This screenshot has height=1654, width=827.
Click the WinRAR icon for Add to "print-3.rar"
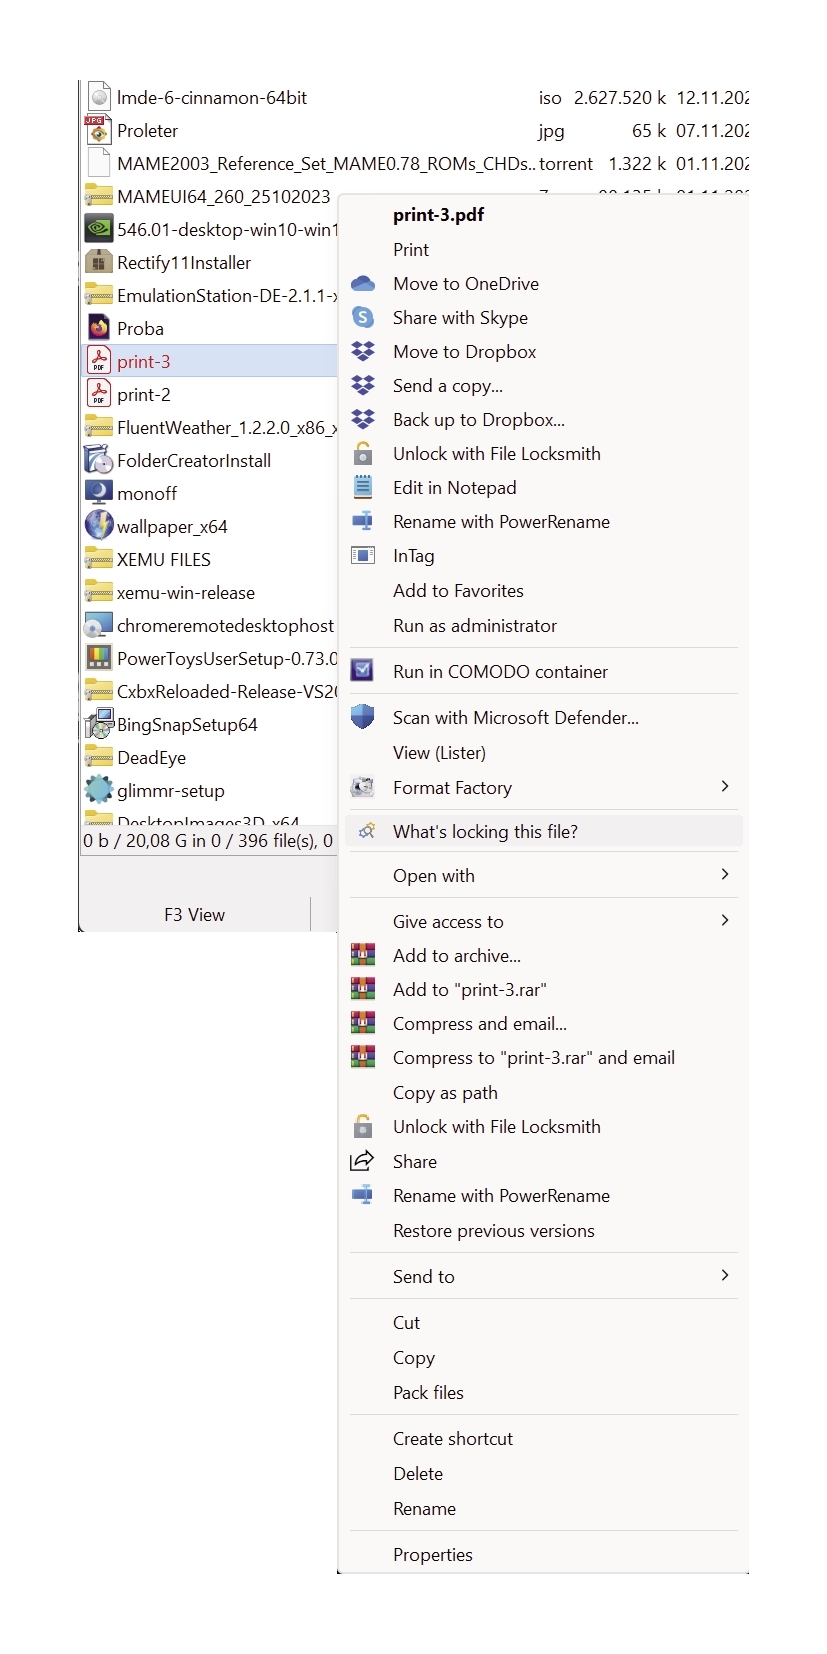coord(363,990)
